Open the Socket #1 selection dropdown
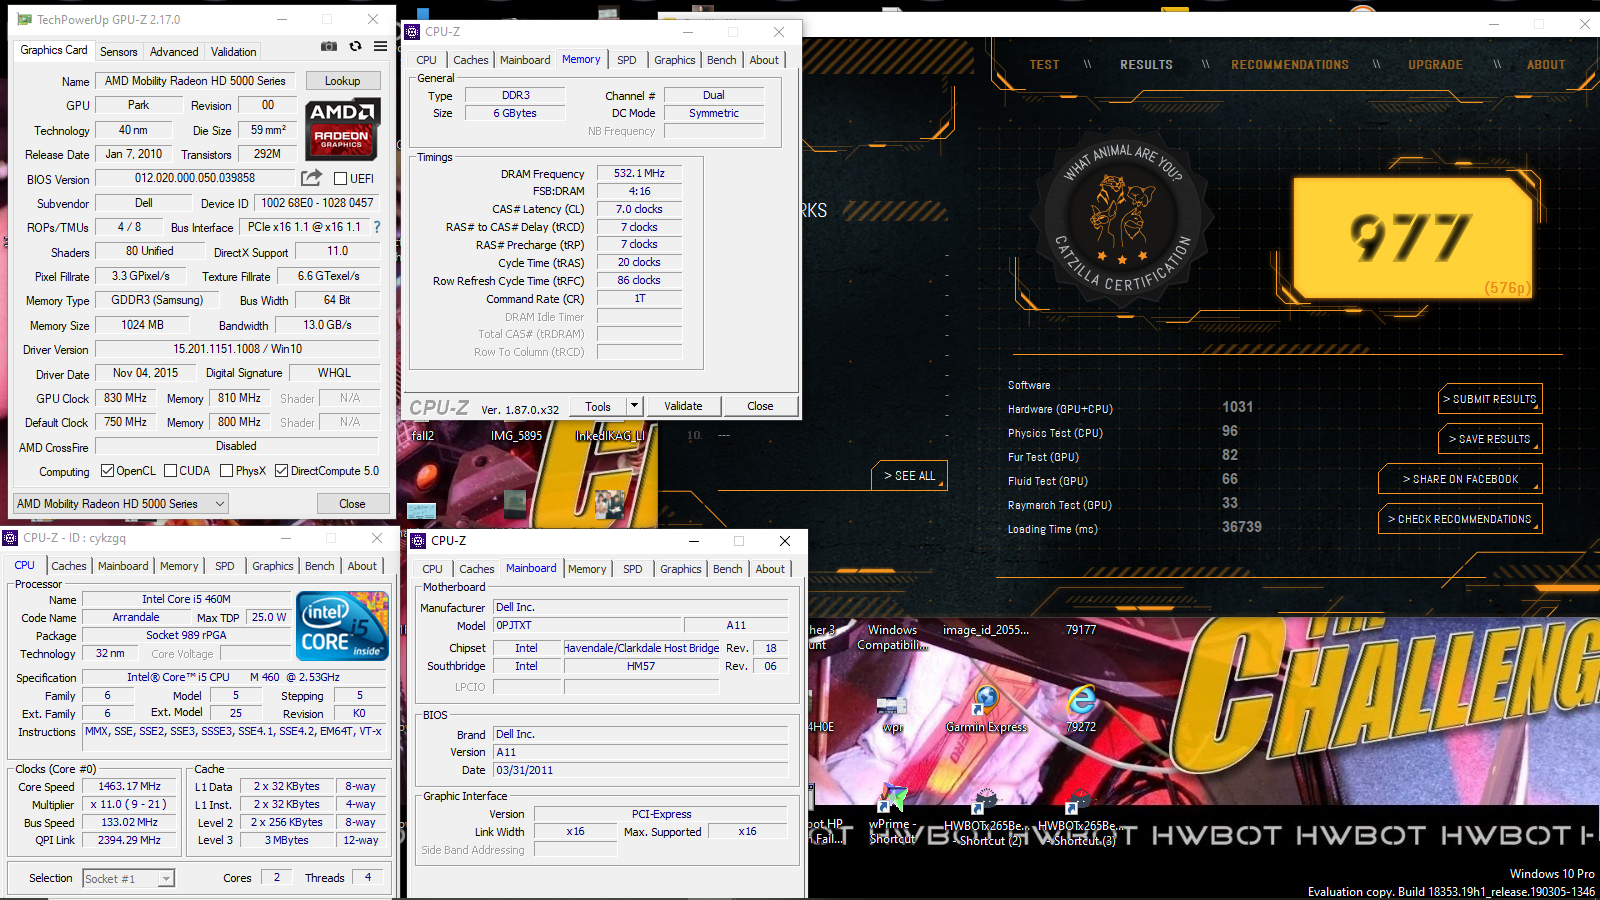 [x=129, y=879]
